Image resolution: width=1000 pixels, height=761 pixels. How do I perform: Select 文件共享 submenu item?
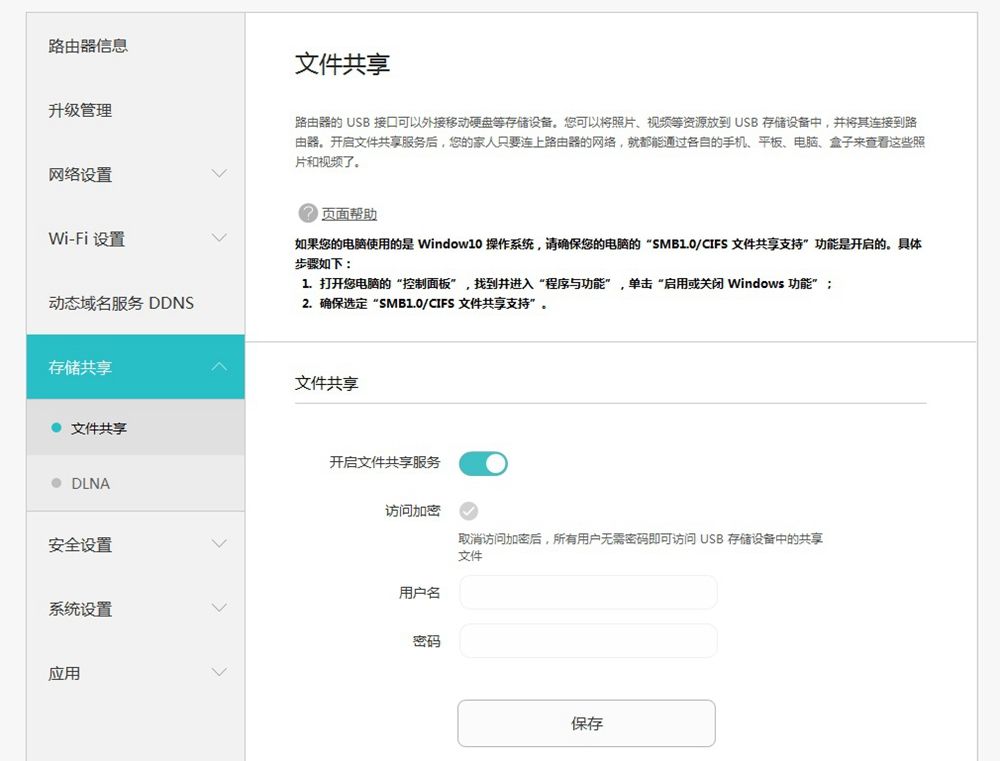[x=136, y=427]
